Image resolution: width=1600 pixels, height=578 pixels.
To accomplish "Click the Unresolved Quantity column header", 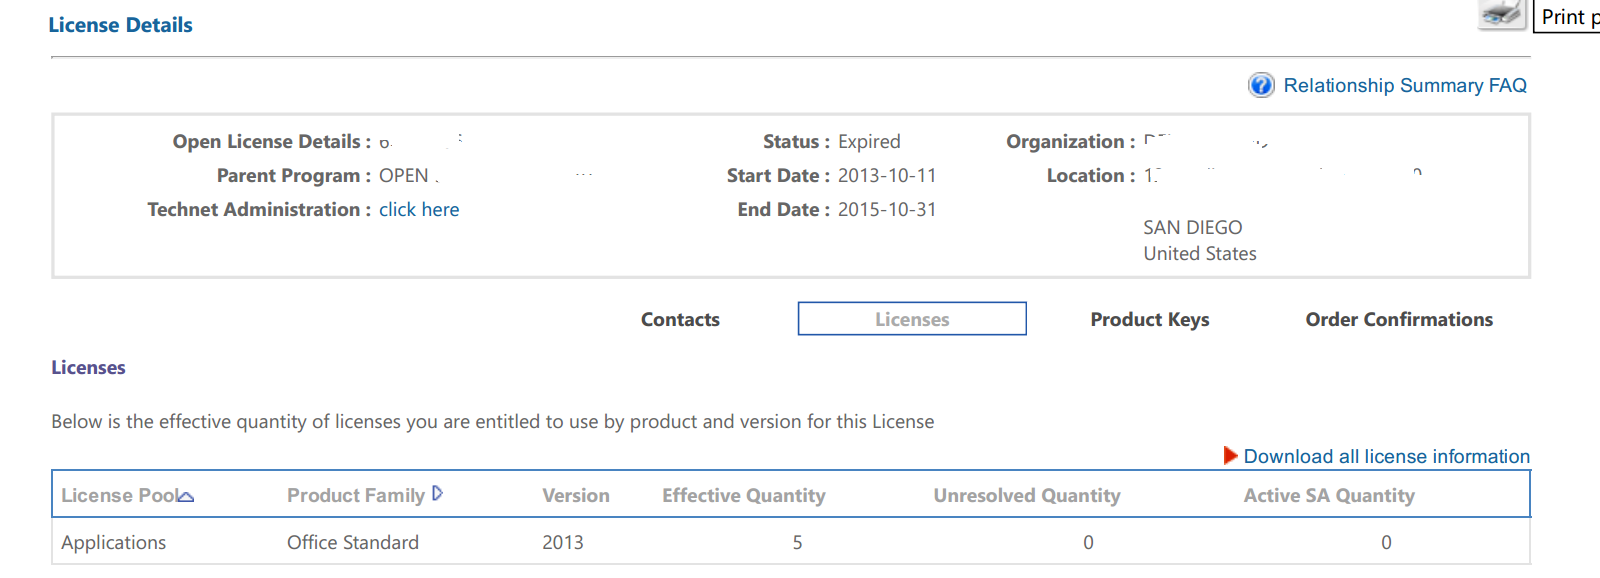I will click(x=1027, y=496).
